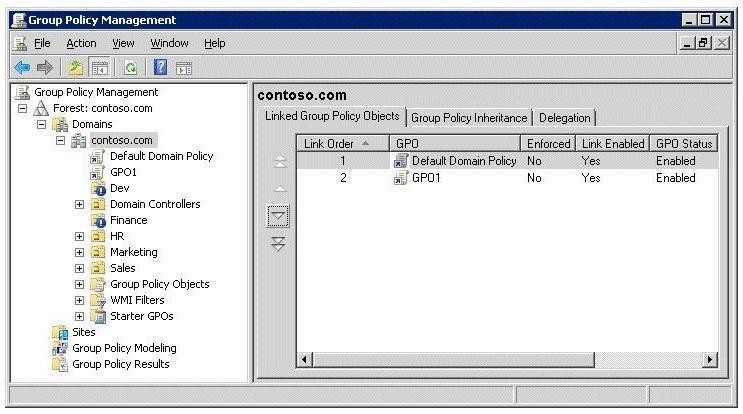743x414 pixels.
Task: Select root Group Policy Management node
Action: pyautogui.click(x=96, y=92)
